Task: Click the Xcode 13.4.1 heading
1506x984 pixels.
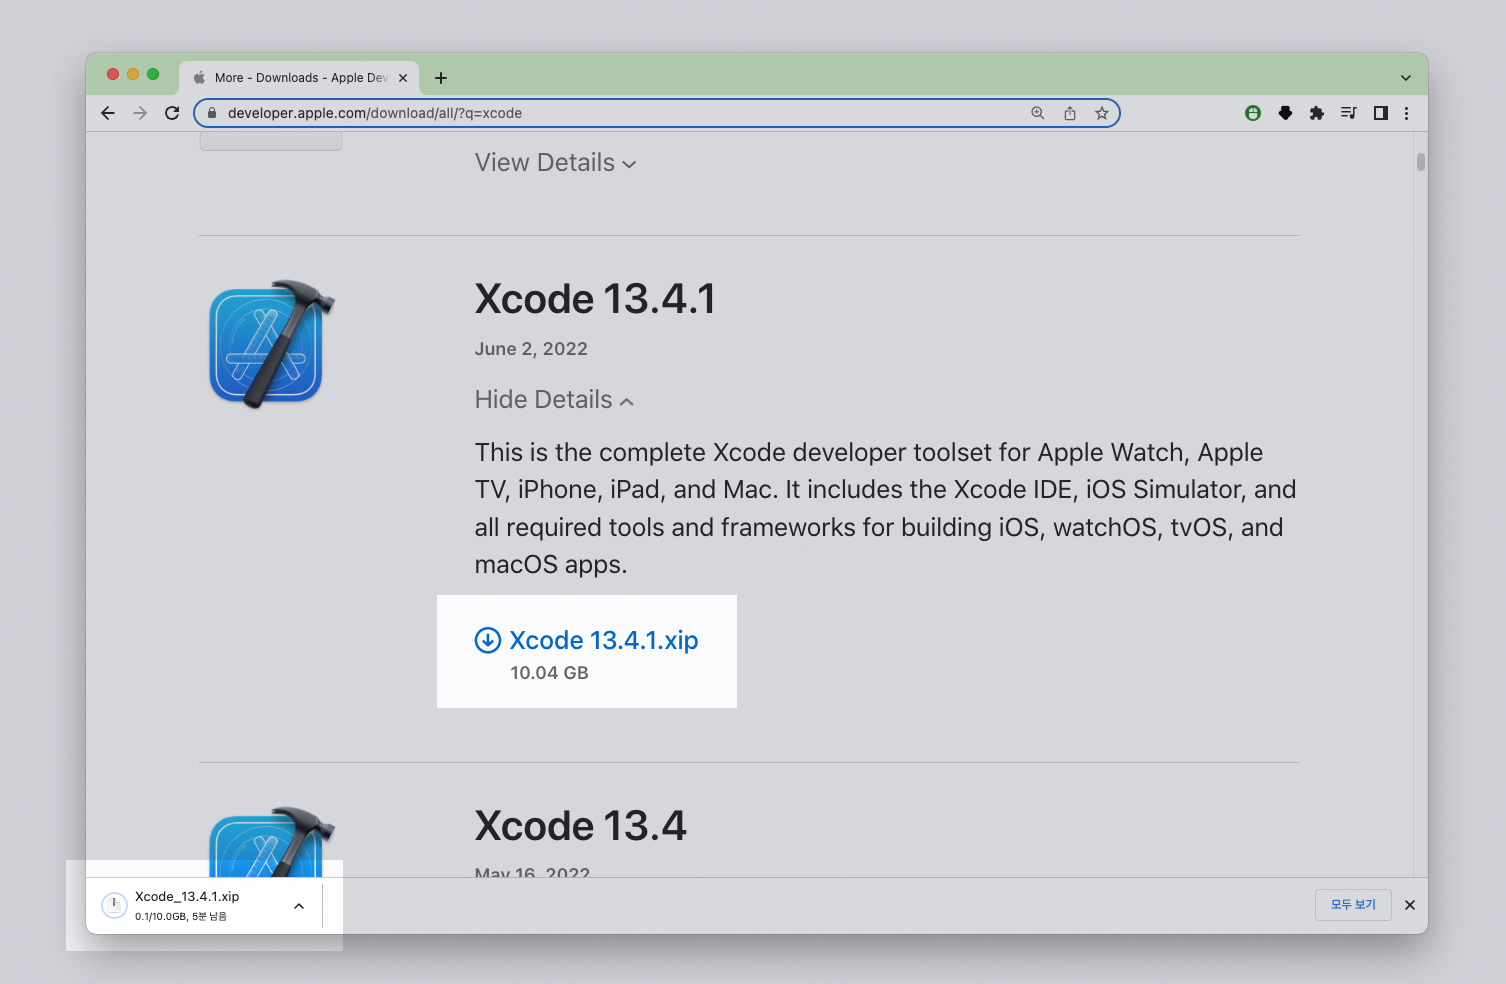Action: pos(595,299)
